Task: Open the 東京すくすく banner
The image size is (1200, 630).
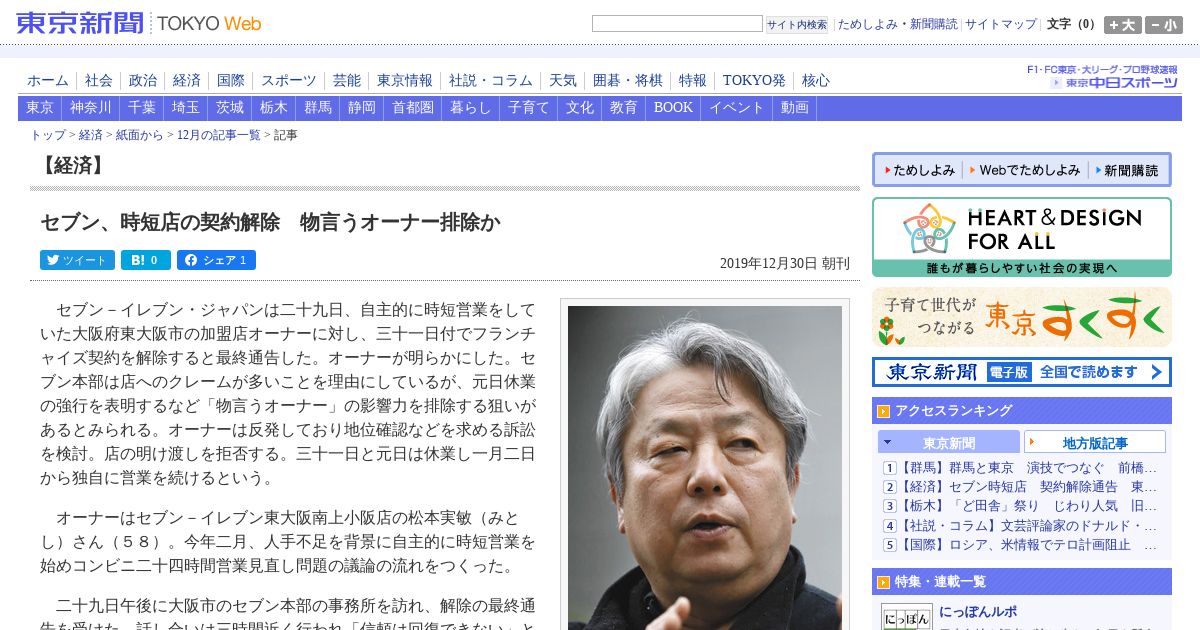Action: [x=1022, y=317]
